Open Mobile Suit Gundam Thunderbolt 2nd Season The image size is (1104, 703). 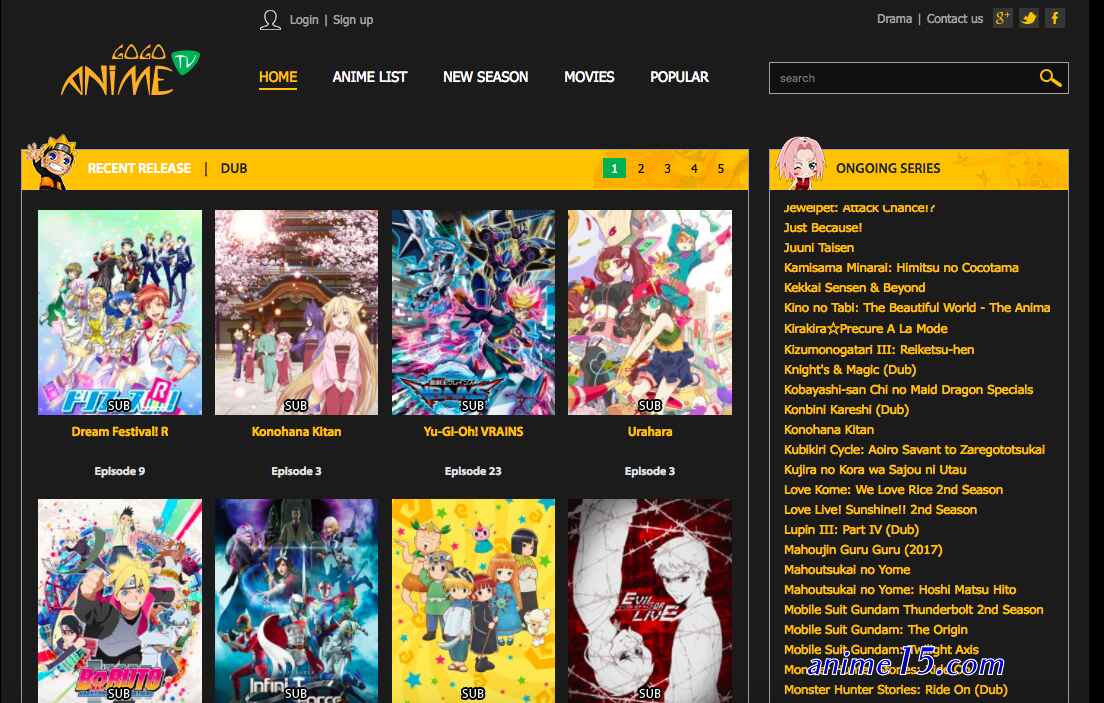tap(913, 609)
